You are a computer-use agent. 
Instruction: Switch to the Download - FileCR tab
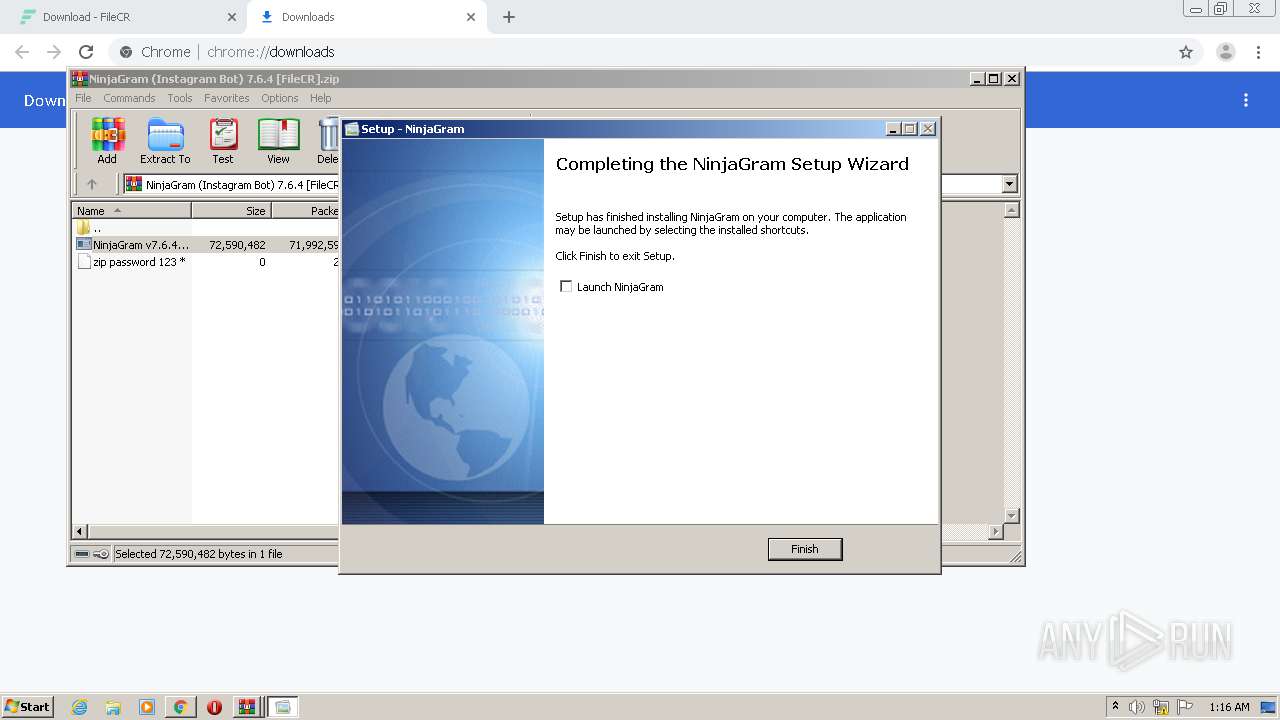(x=125, y=17)
